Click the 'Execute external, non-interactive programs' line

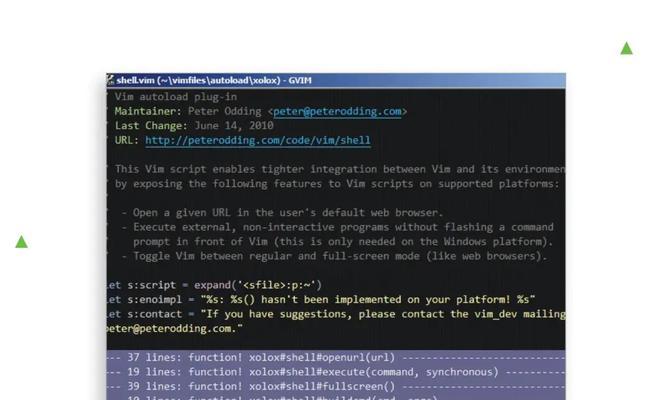coord(338,227)
